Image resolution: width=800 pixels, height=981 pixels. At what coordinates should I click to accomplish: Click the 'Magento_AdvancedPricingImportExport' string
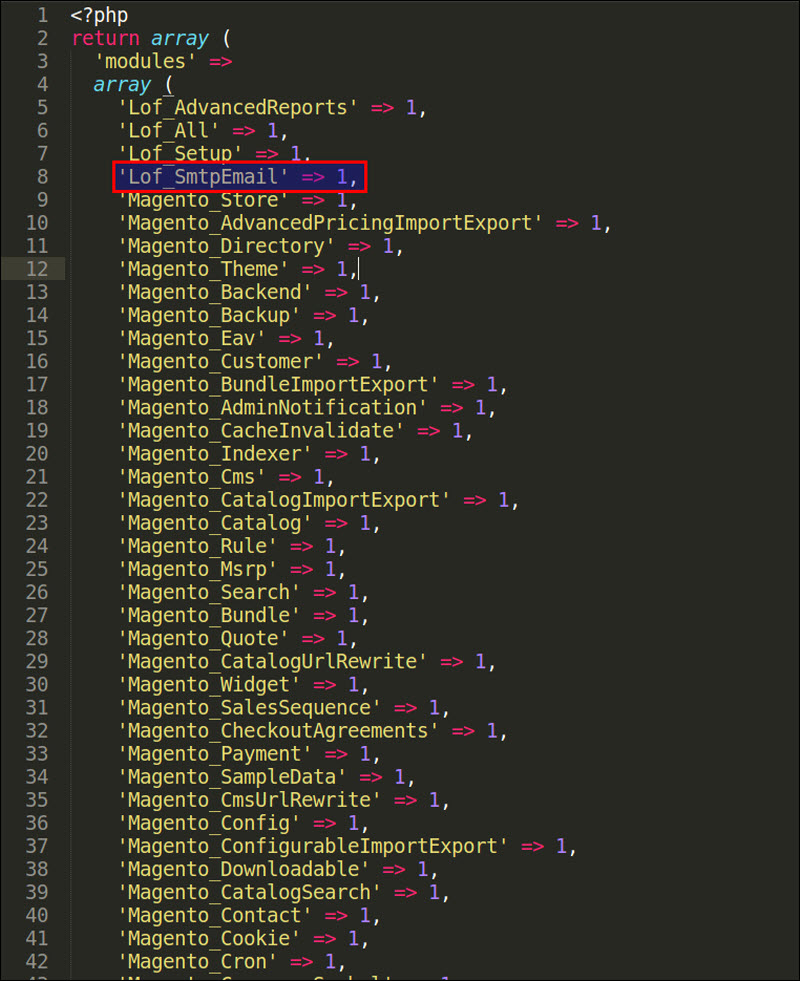(x=330, y=223)
